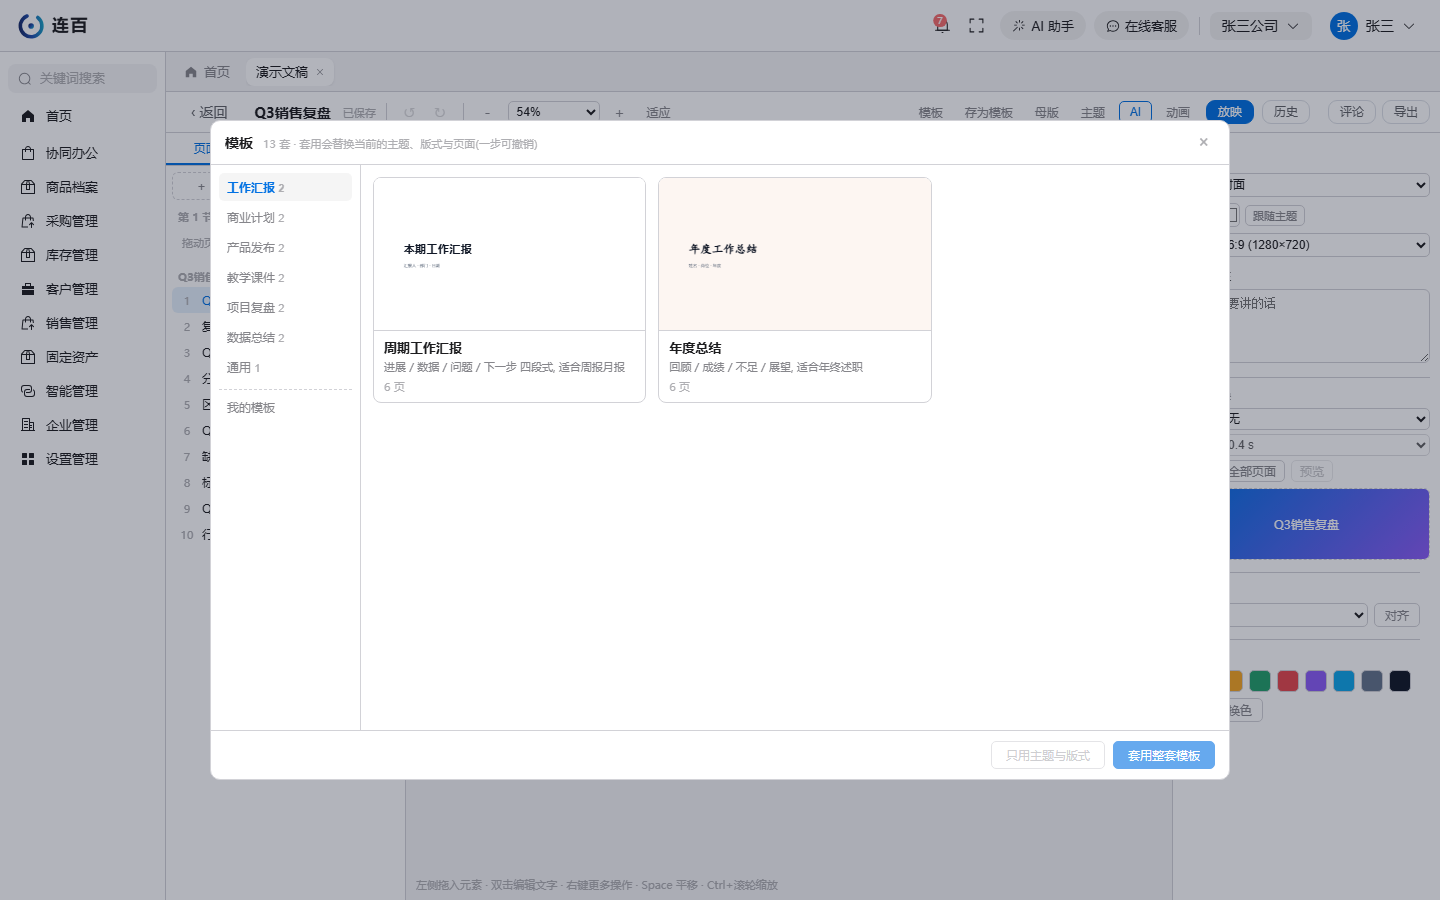Screen dimensions: 1440x900
Task: Select the 产品发布 template category
Action: 285,247
